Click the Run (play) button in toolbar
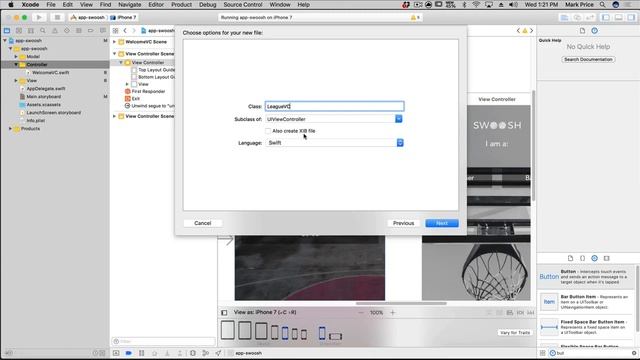Screen dimensions: 640x360 [39, 18]
